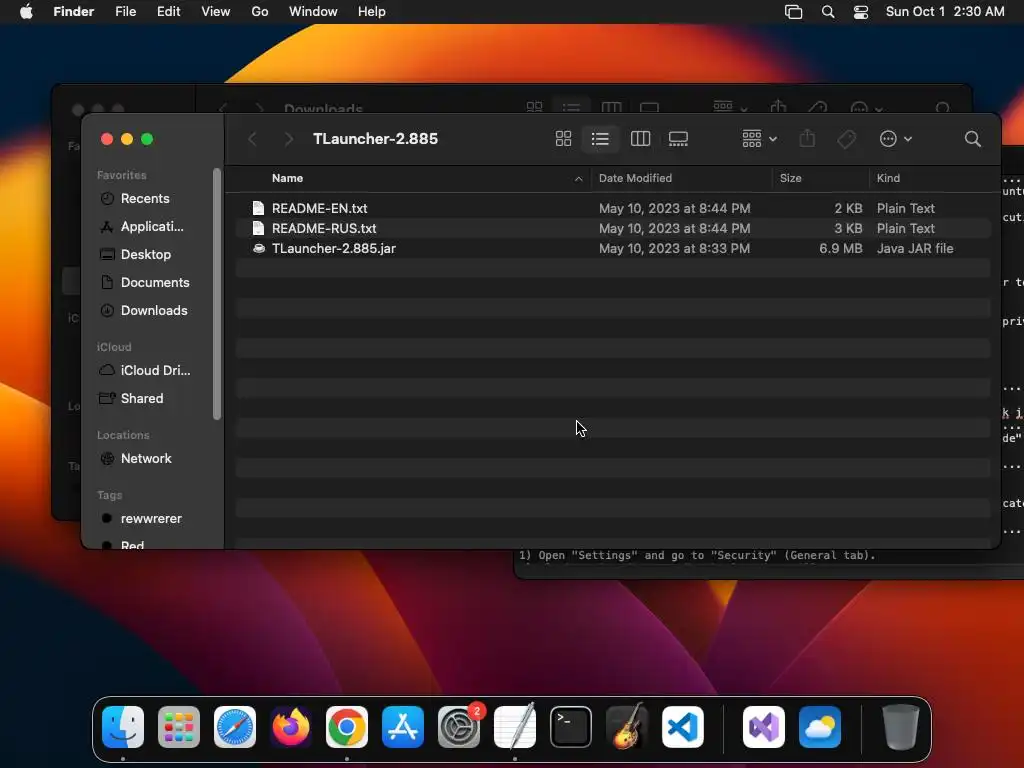Open the Trash from the Dock

click(901, 727)
